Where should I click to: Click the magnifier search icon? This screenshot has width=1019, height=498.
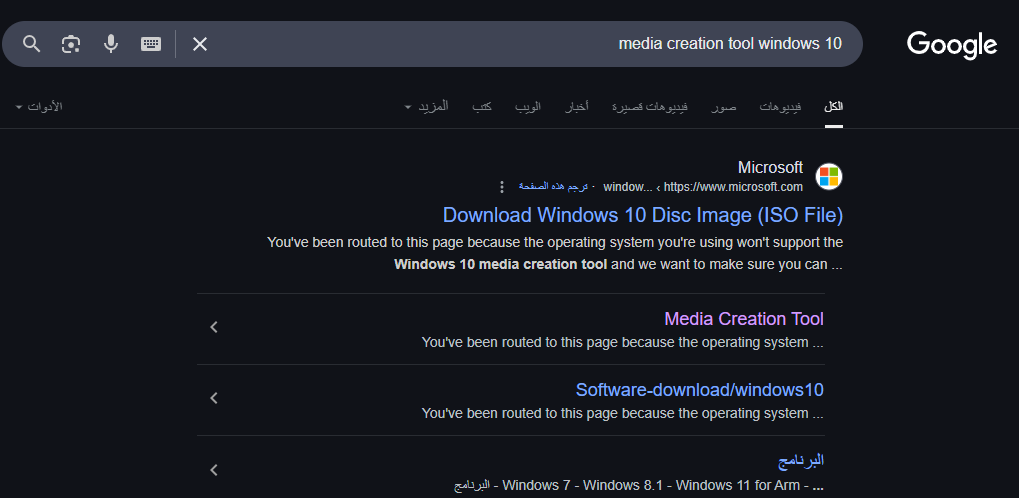click(x=31, y=44)
